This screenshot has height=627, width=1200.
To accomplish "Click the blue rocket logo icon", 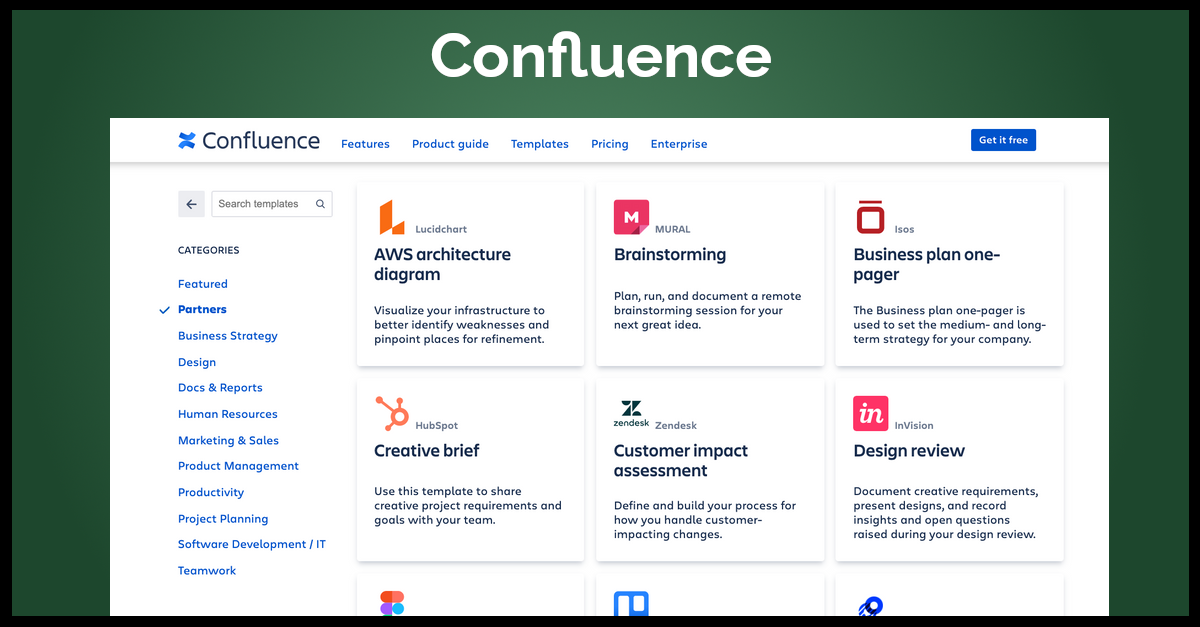I will point(870,605).
